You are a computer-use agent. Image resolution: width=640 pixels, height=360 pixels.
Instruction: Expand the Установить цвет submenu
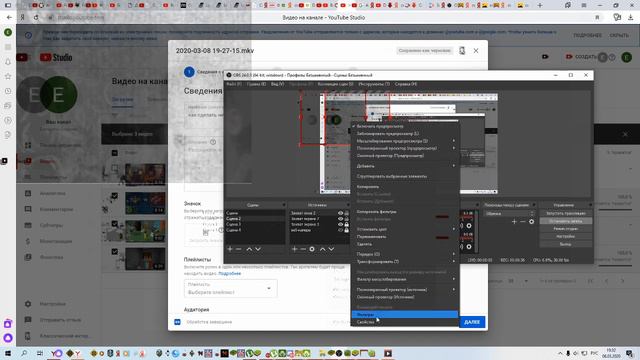tap(405, 229)
